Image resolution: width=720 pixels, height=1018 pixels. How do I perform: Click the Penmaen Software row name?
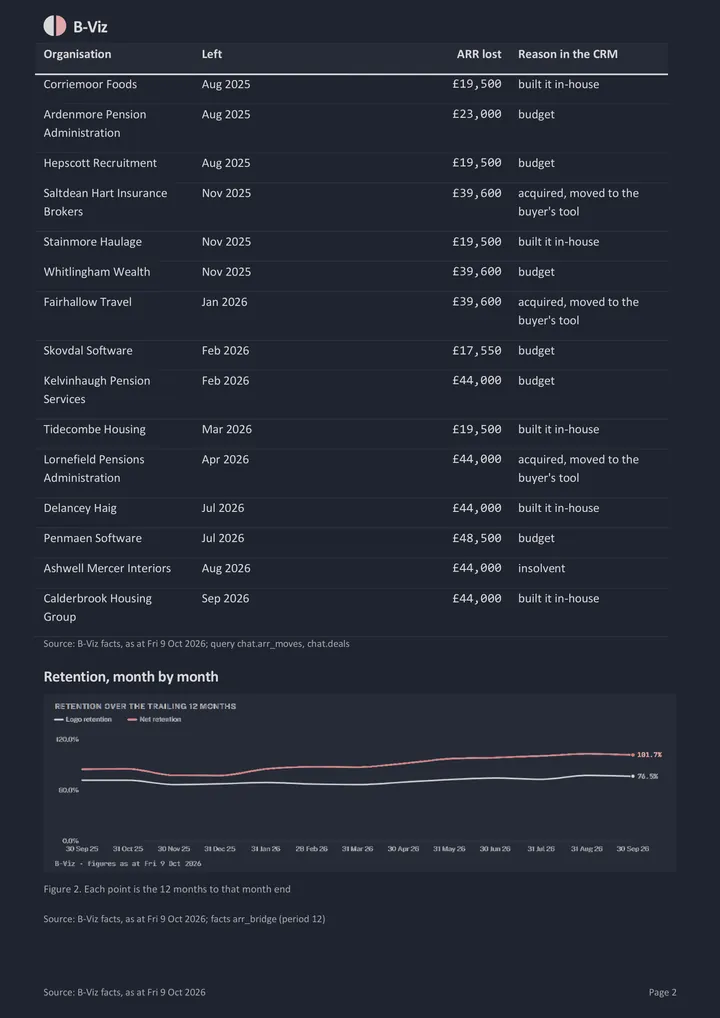click(92, 538)
